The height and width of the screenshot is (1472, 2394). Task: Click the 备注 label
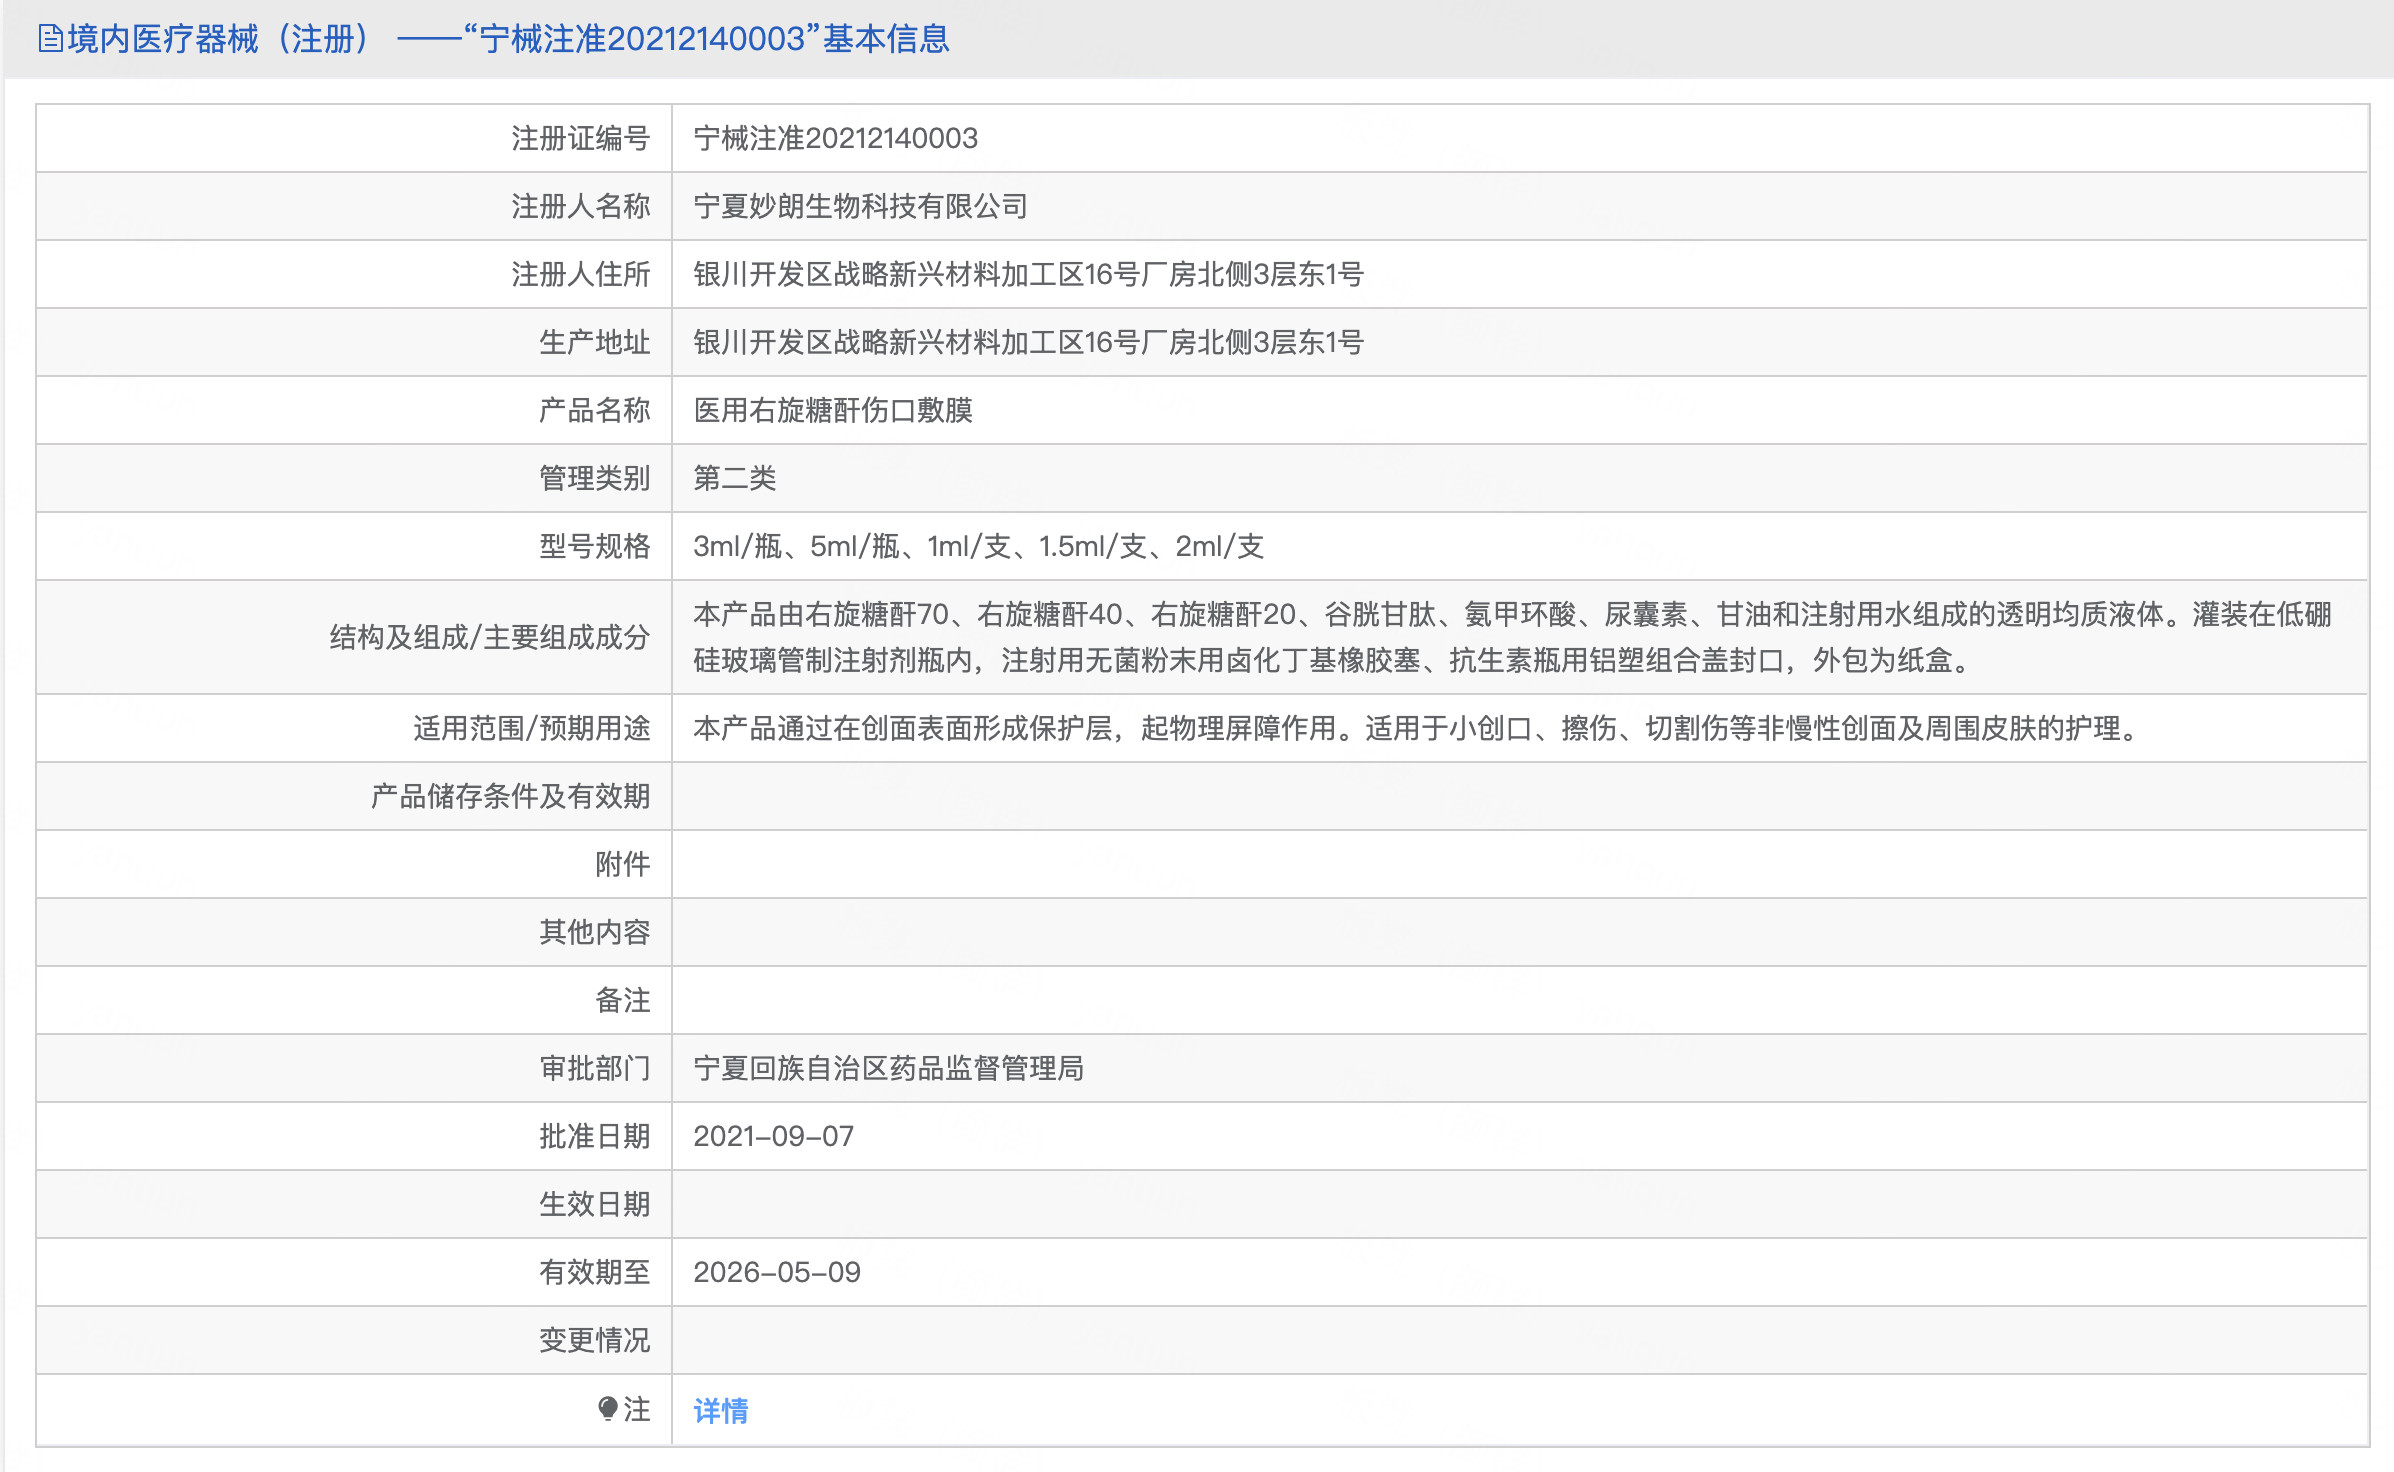click(623, 1000)
